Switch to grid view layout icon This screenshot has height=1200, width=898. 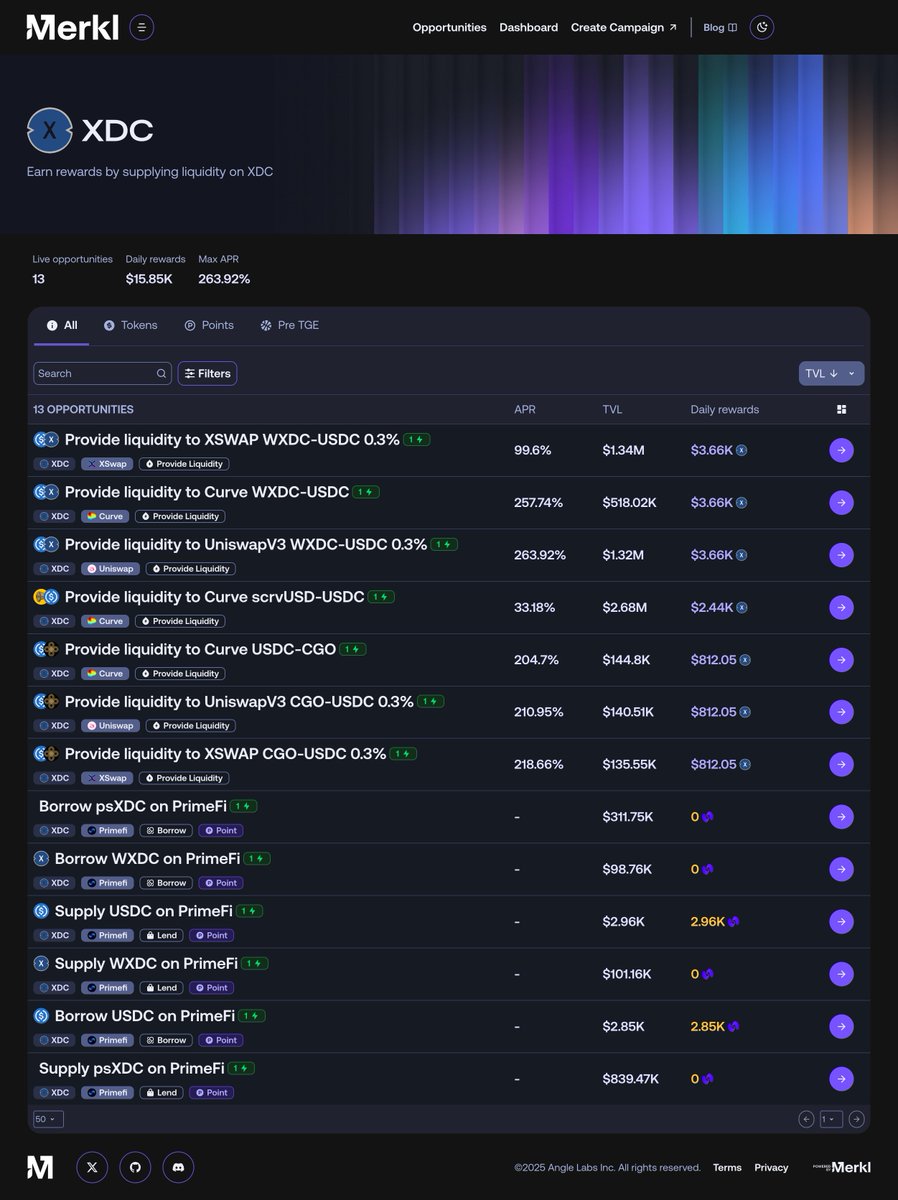(842, 409)
